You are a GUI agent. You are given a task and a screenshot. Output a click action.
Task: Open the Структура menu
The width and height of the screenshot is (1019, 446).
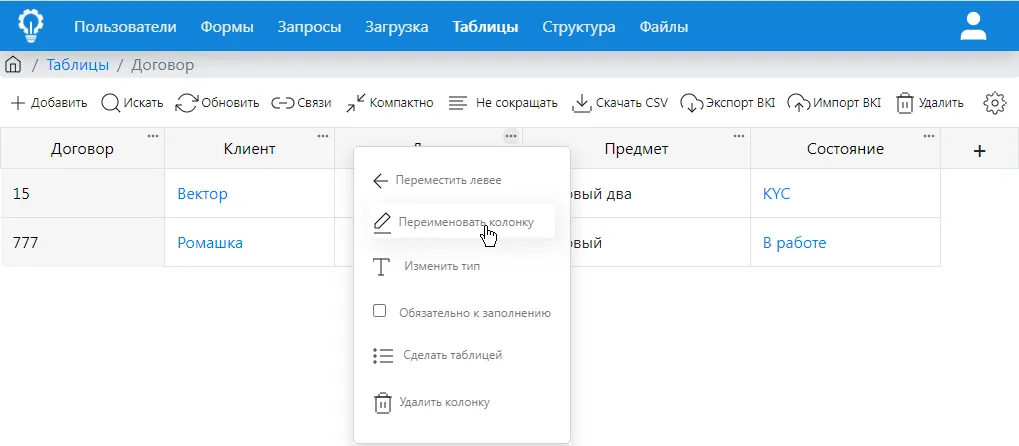(x=579, y=27)
